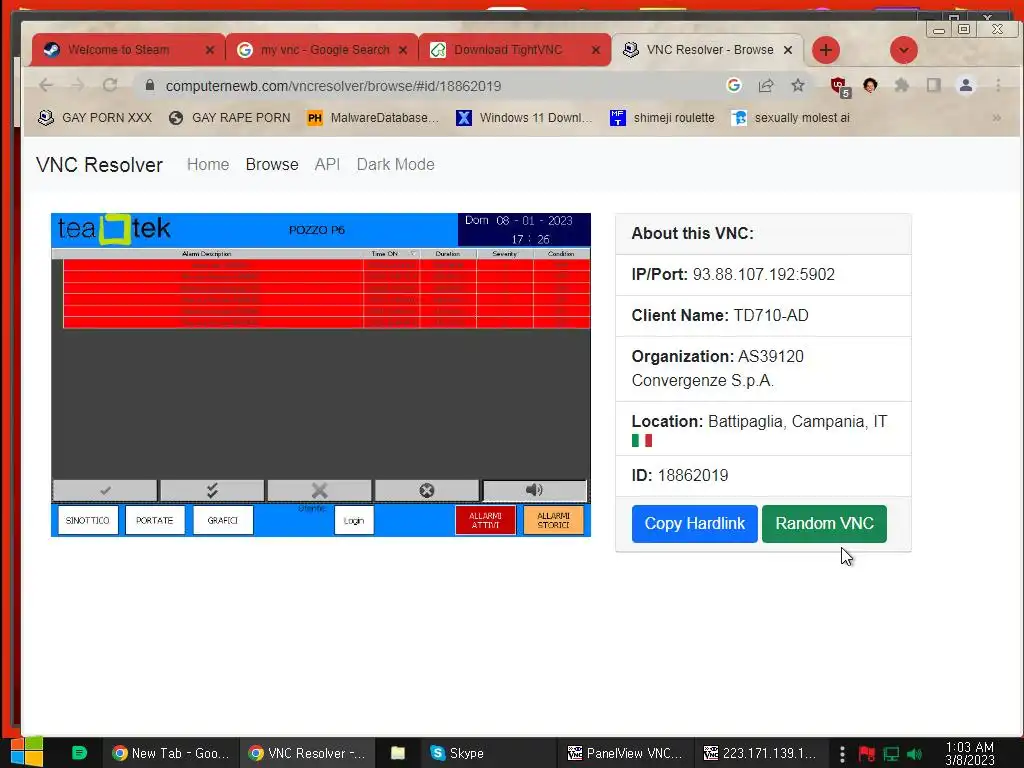1024x768 pixels.
Task: Click the orange ALLARMI STORICI button
Action: click(553, 520)
